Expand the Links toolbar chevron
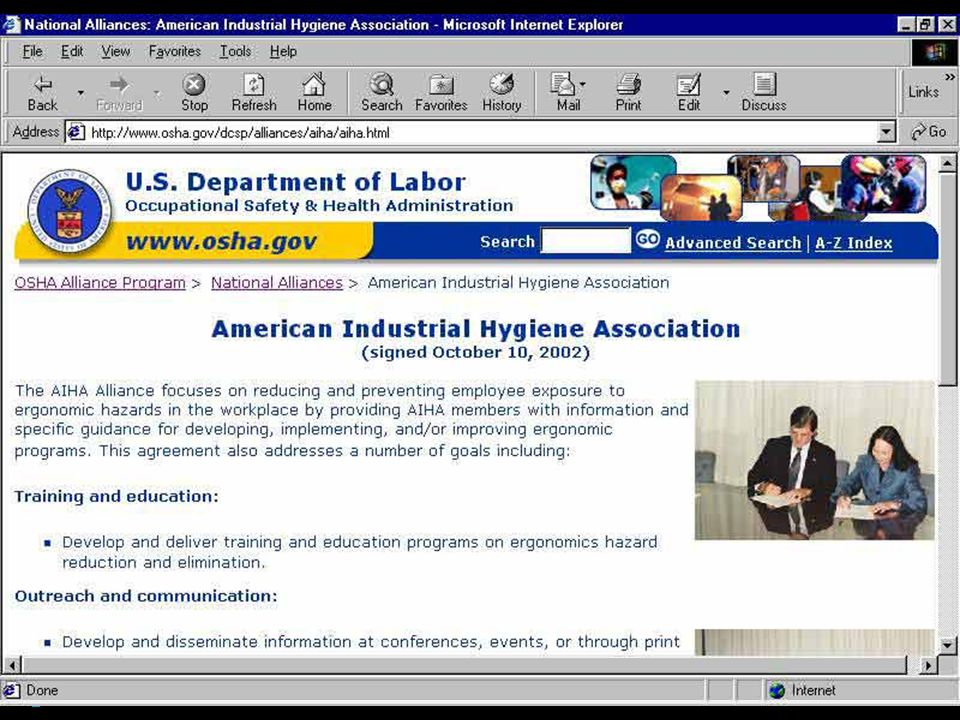This screenshot has height=720, width=960. tap(950, 77)
